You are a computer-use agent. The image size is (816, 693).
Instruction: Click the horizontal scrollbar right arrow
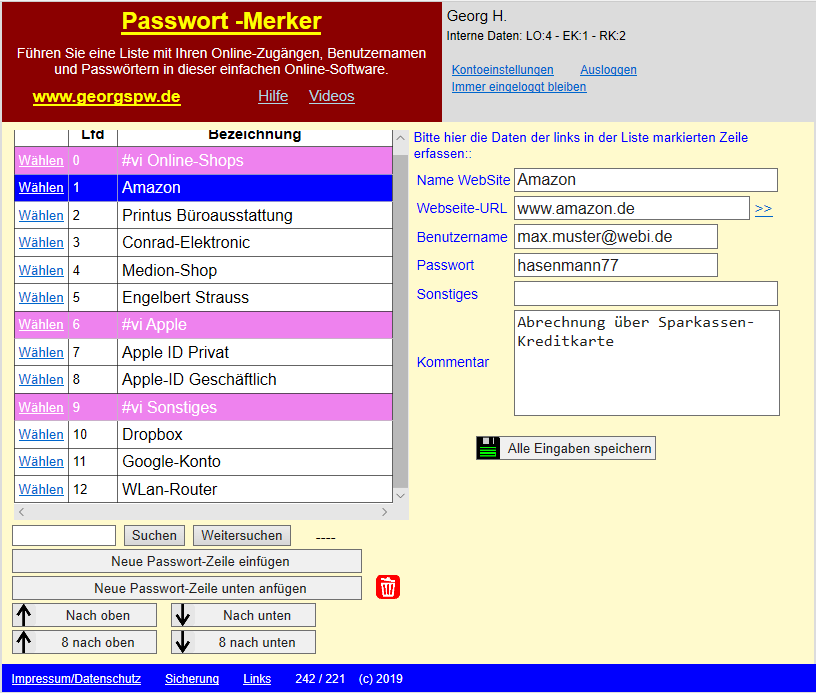tap(383, 511)
